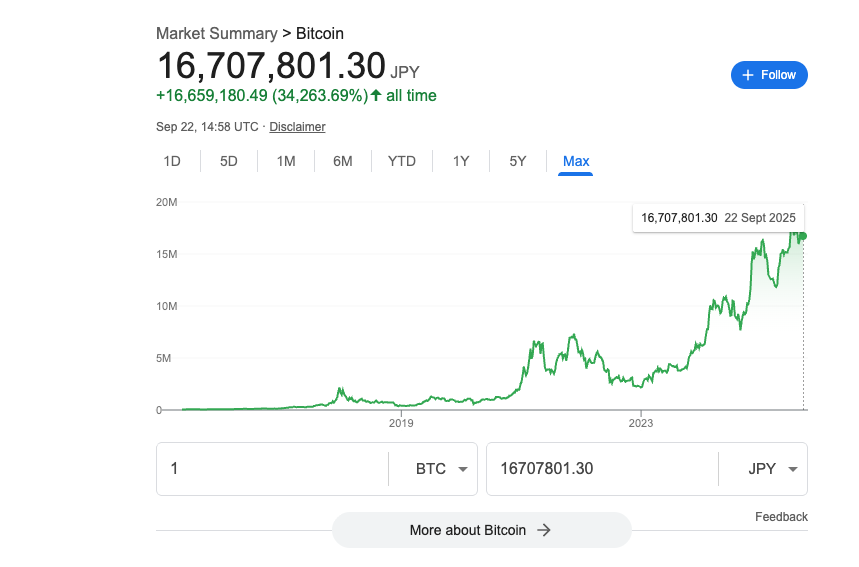
Task: Click the green endpoint marker on chart
Action: 803,236
